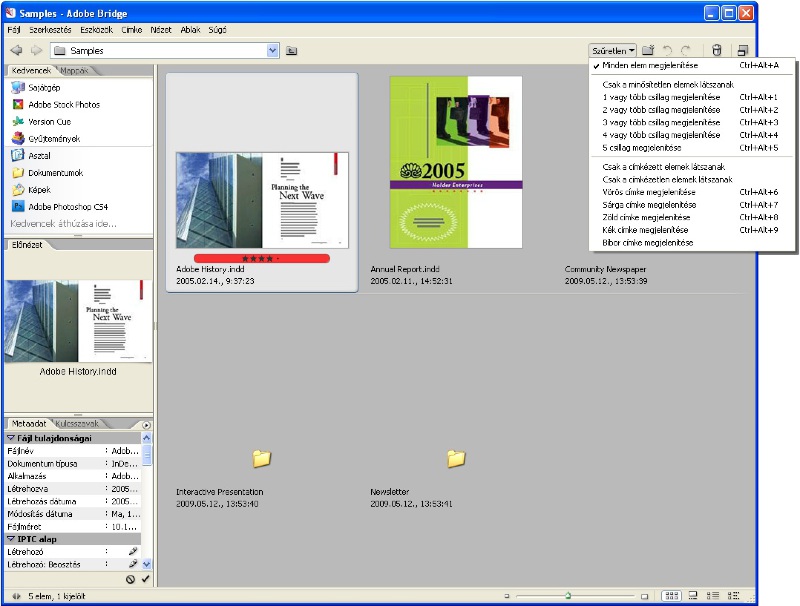Image resolution: width=800 pixels, height=606 pixels.
Task: Switch to filmstrip view icon
Action: 693,595
